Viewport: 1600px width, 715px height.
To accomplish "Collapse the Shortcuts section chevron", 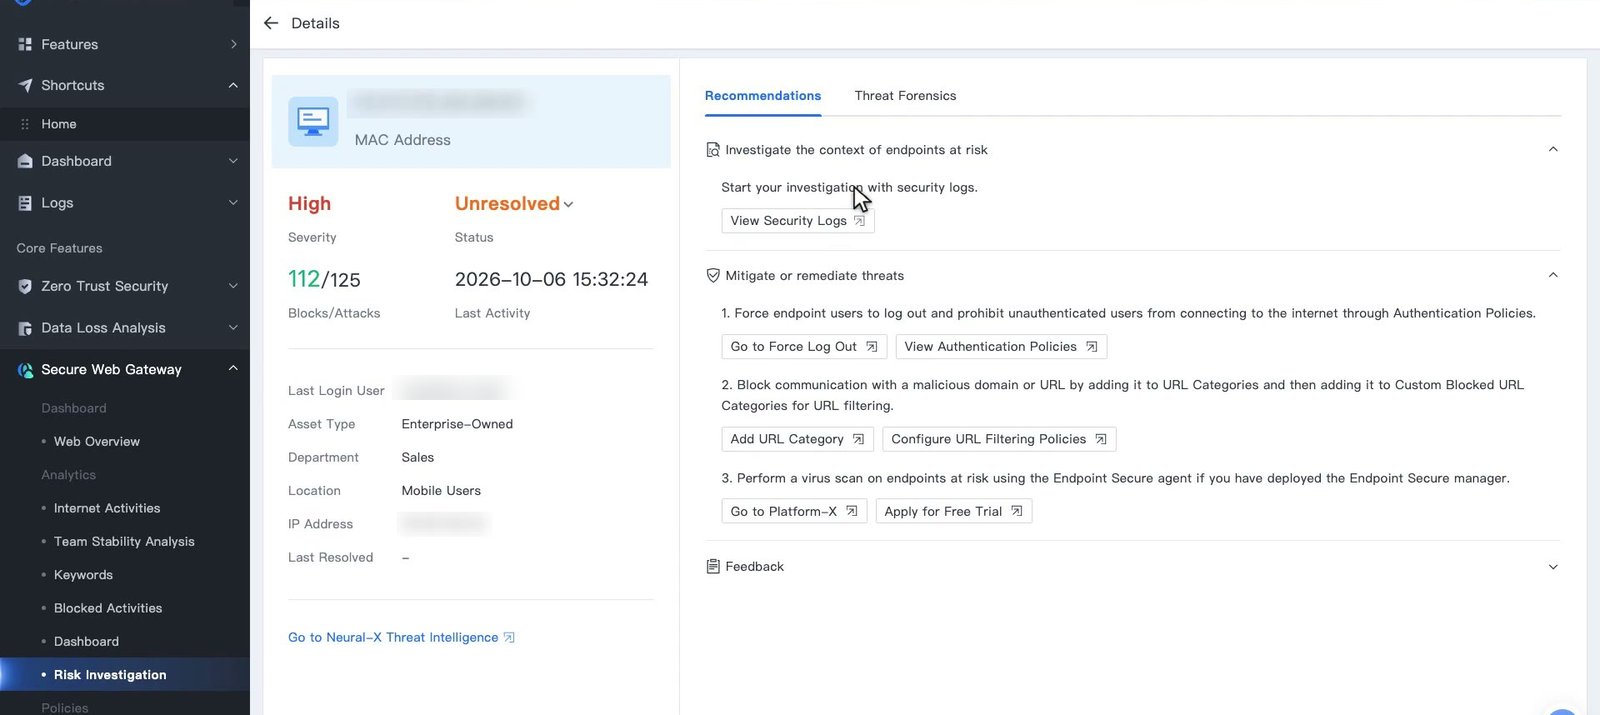I will [233, 85].
